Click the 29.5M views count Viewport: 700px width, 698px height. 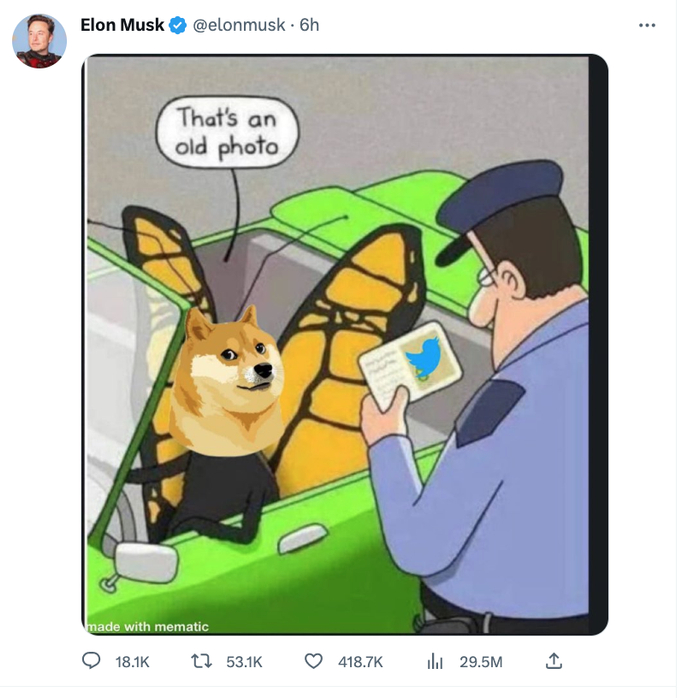(480, 662)
